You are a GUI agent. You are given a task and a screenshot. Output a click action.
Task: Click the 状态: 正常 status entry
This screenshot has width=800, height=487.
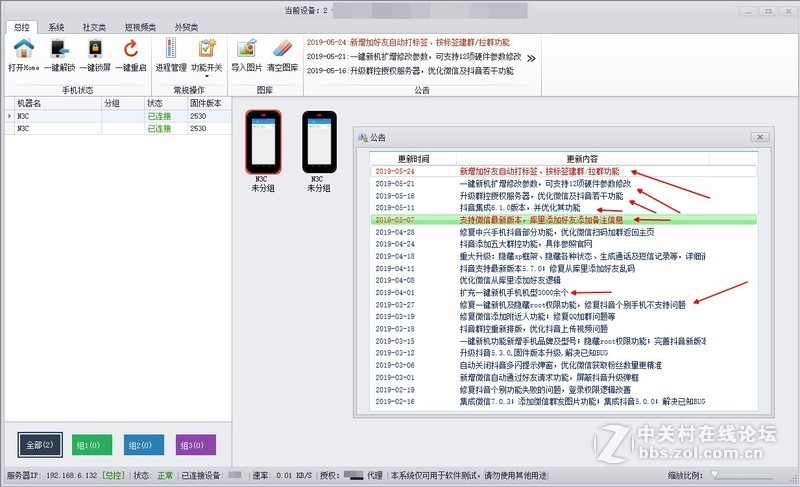(153, 475)
